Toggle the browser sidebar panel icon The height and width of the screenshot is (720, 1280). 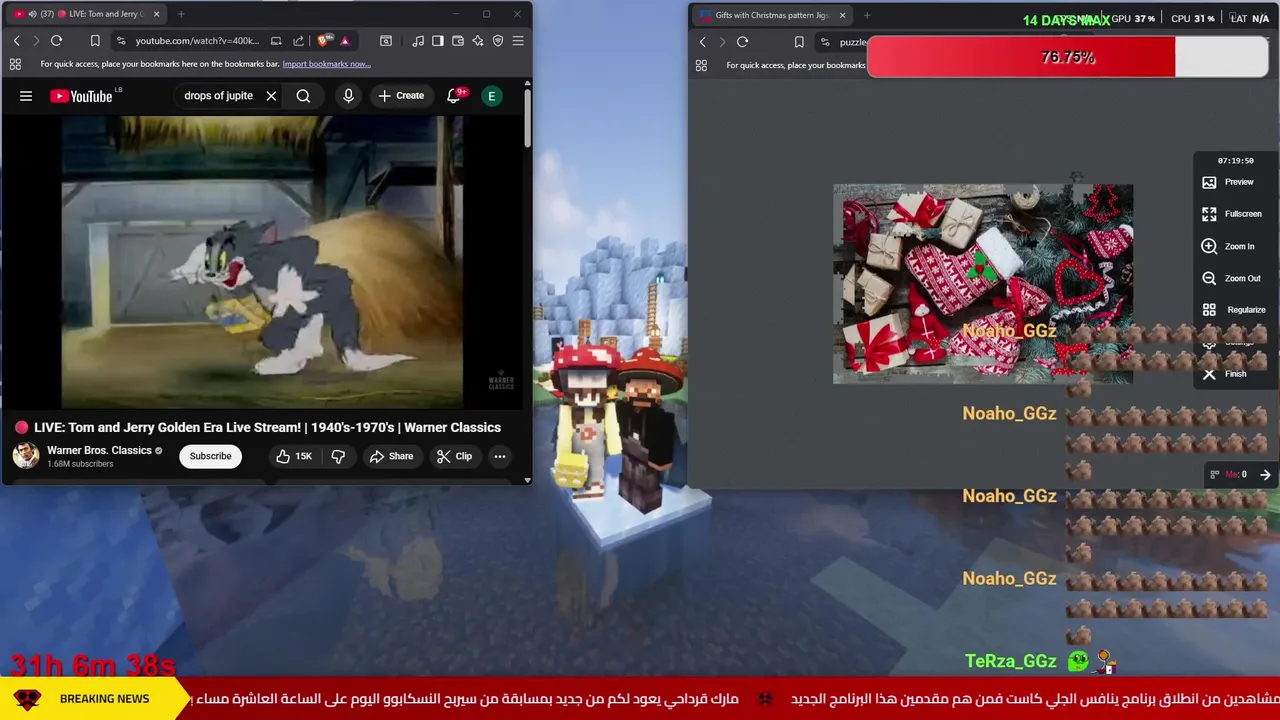438,41
